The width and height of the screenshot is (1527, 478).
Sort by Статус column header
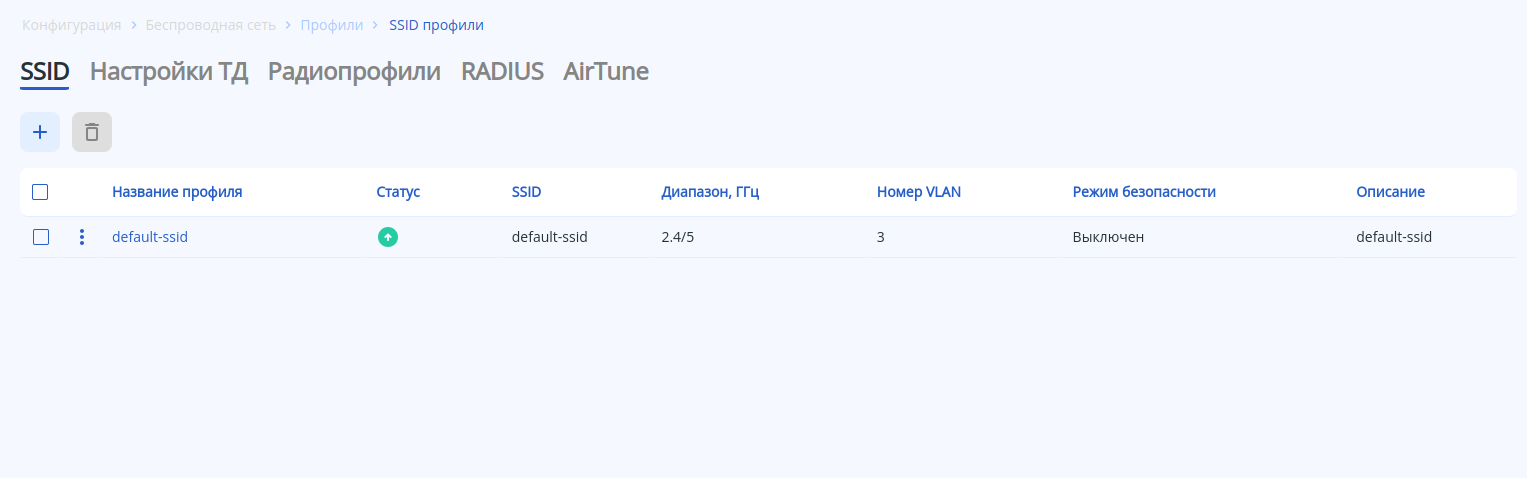click(x=398, y=192)
